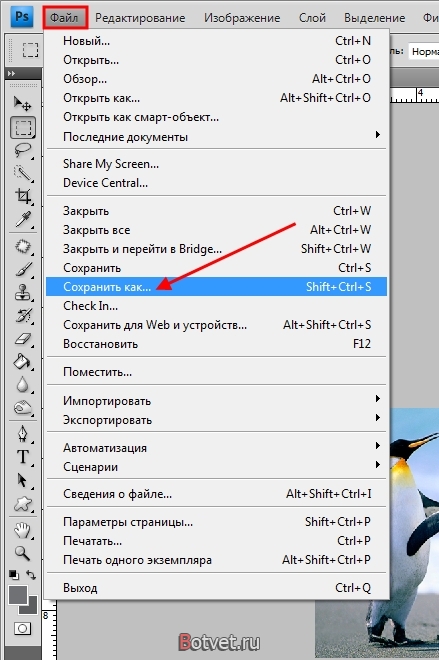Select the Eraser tool
Viewport: 439px width, 660px height.
[22, 338]
